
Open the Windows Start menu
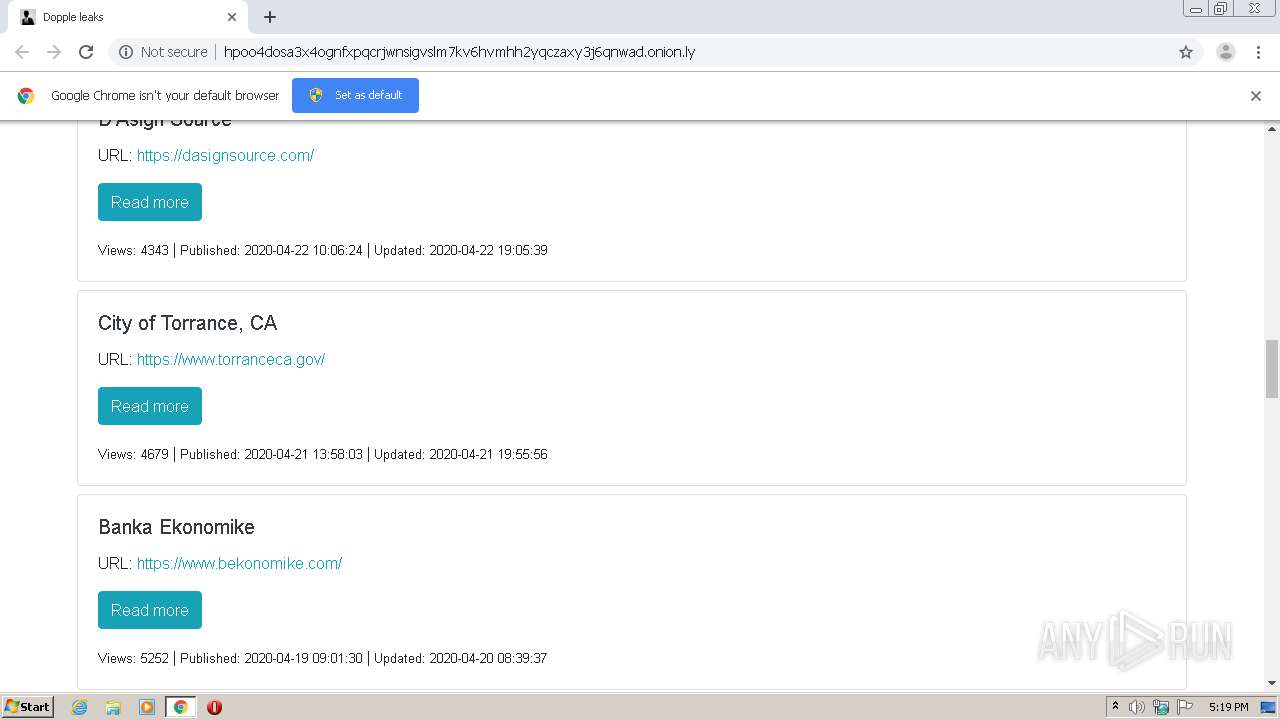pyautogui.click(x=27, y=707)
